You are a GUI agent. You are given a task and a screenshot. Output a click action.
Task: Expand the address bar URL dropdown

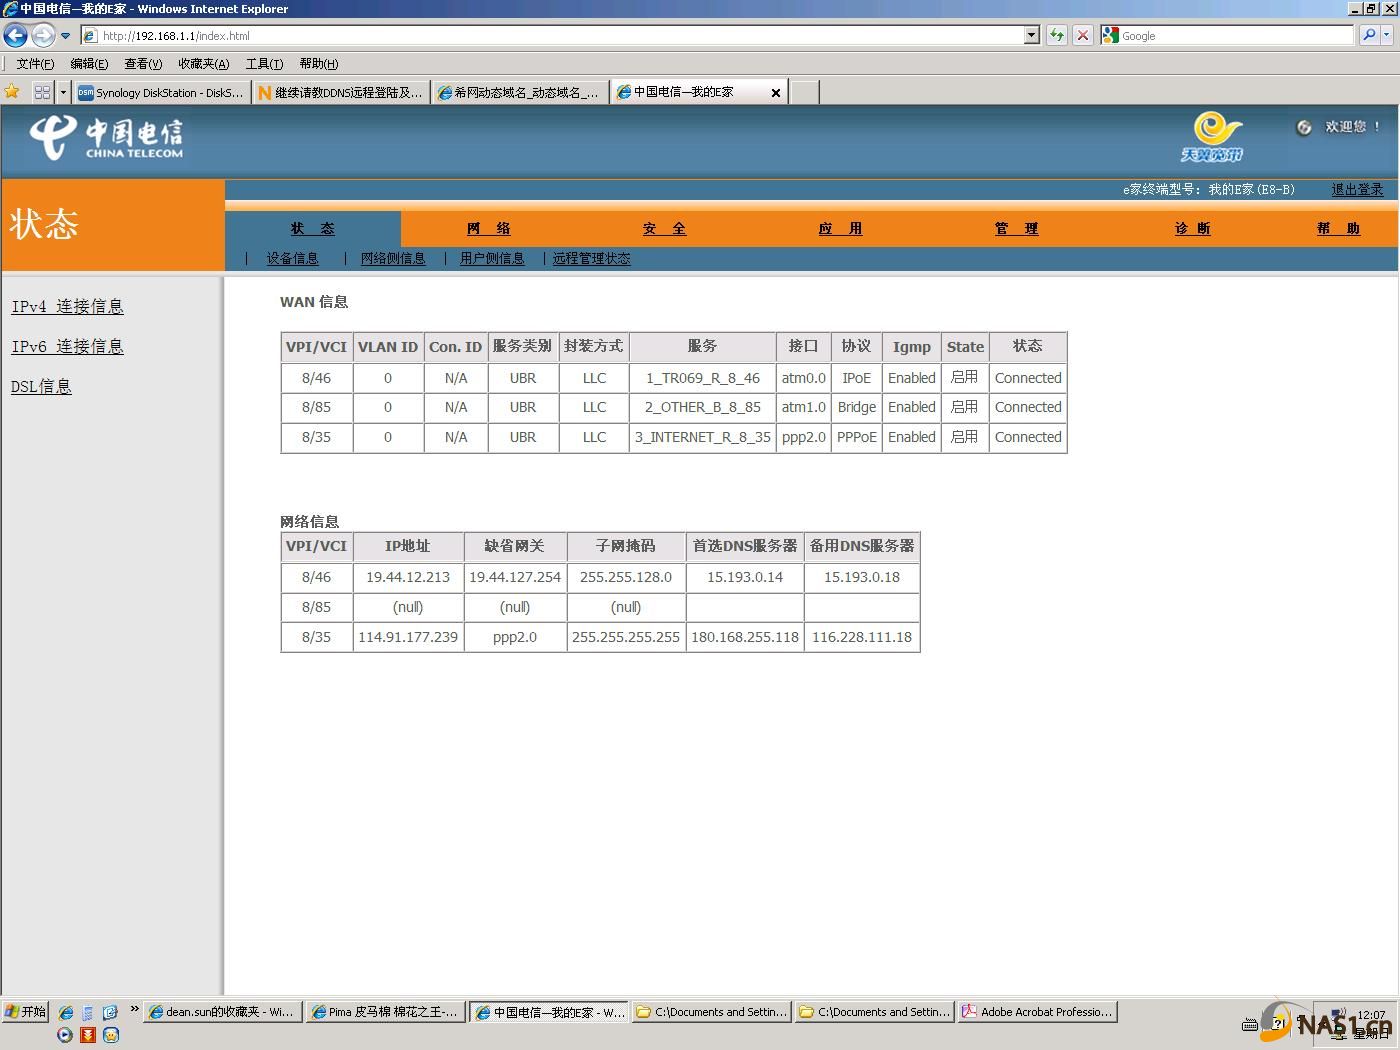tap(1032, 35)
